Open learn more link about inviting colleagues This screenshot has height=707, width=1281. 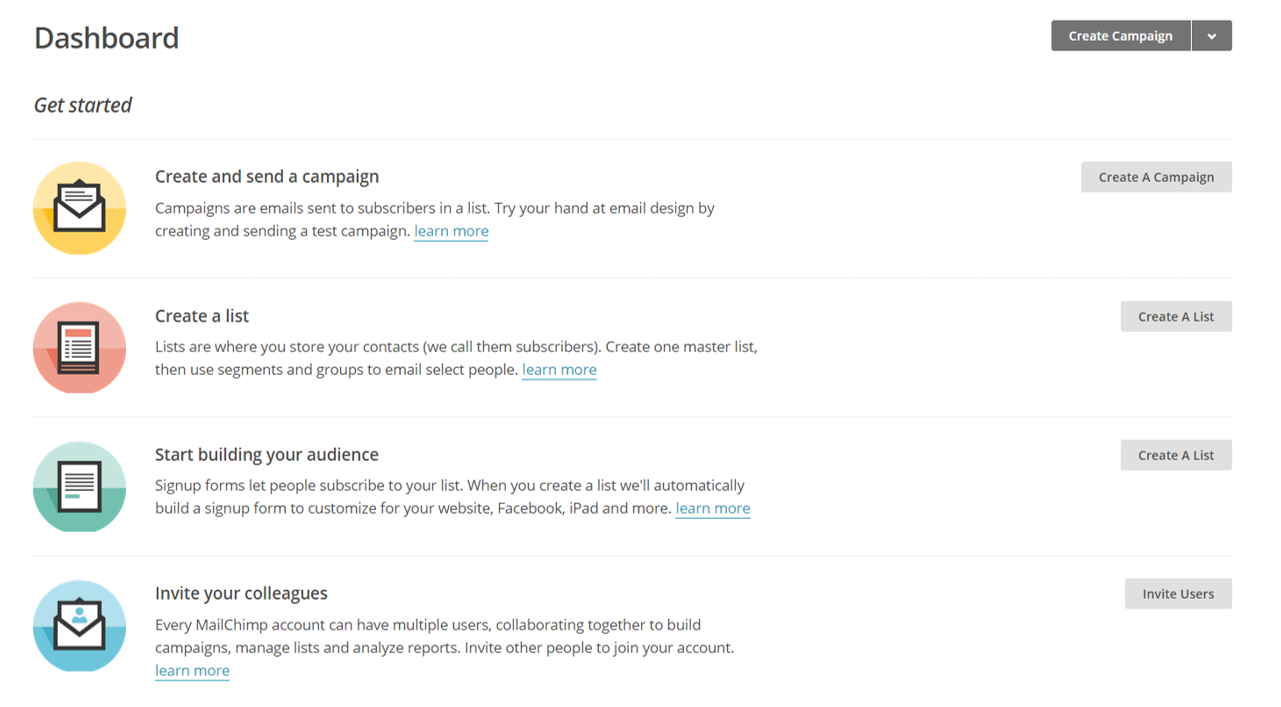pos(193,671)
